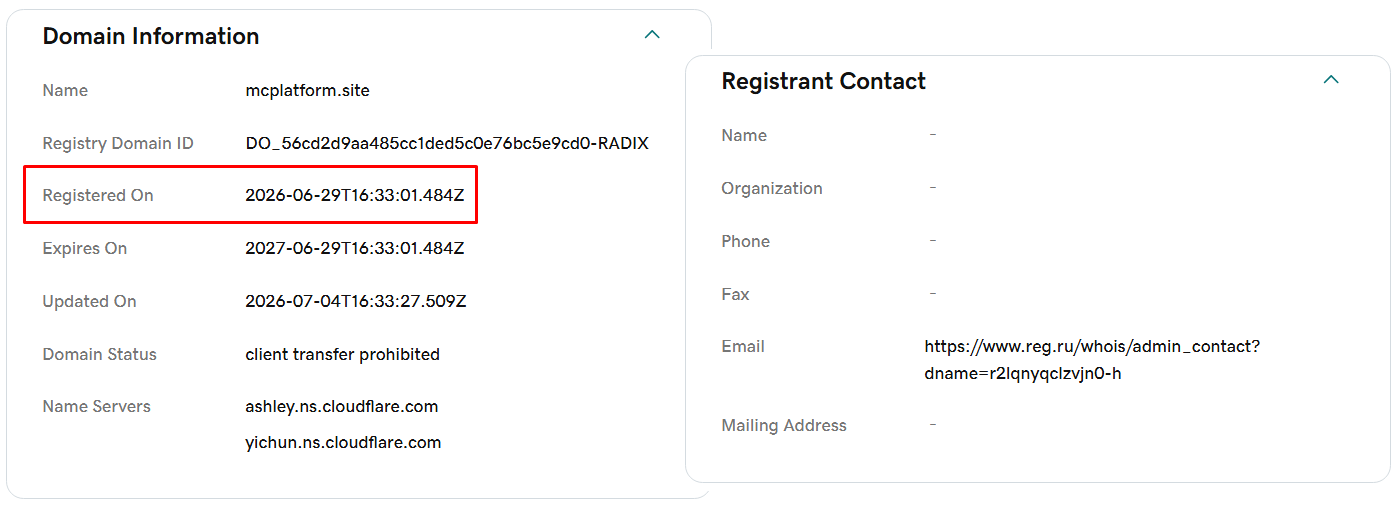
Task: Click the registrant Organization label
Action: click(772, 188)
